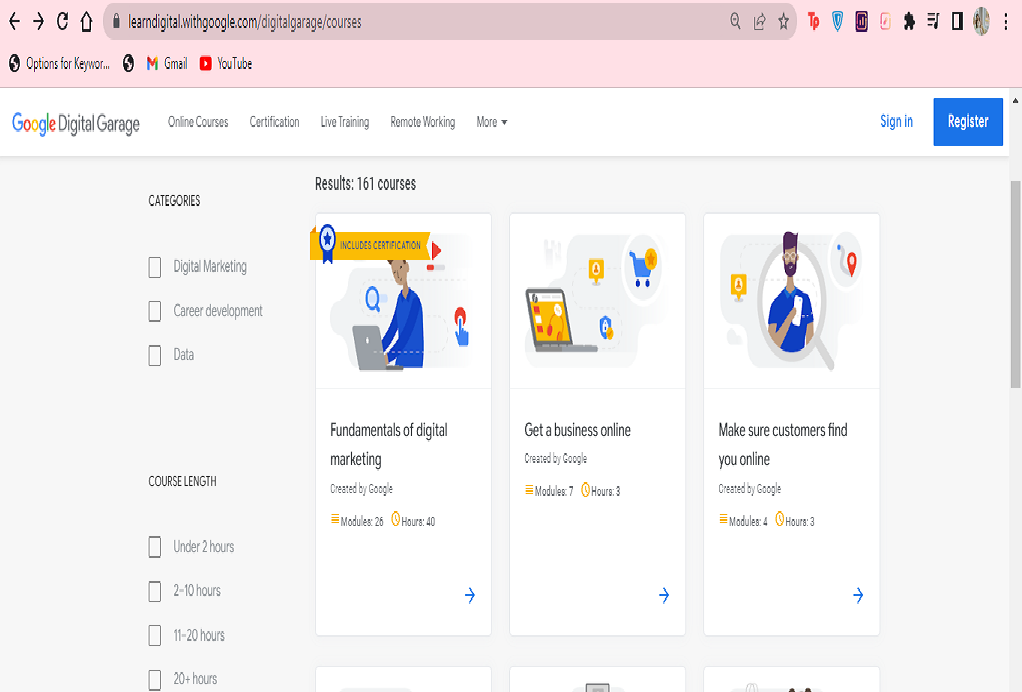Open the Chrome profile avatar

981,22
